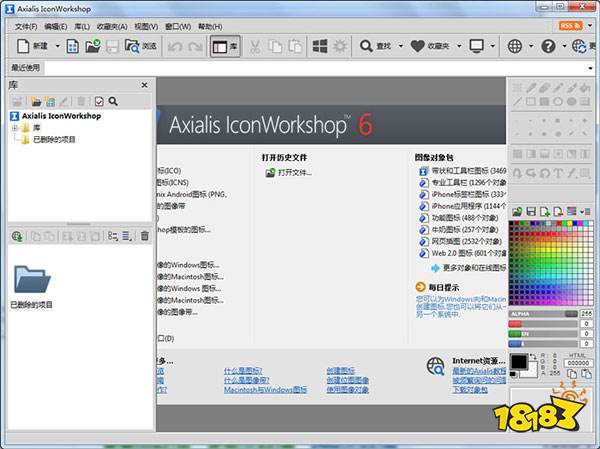Click the globe icon in main toolbar

tap(515, 46)
